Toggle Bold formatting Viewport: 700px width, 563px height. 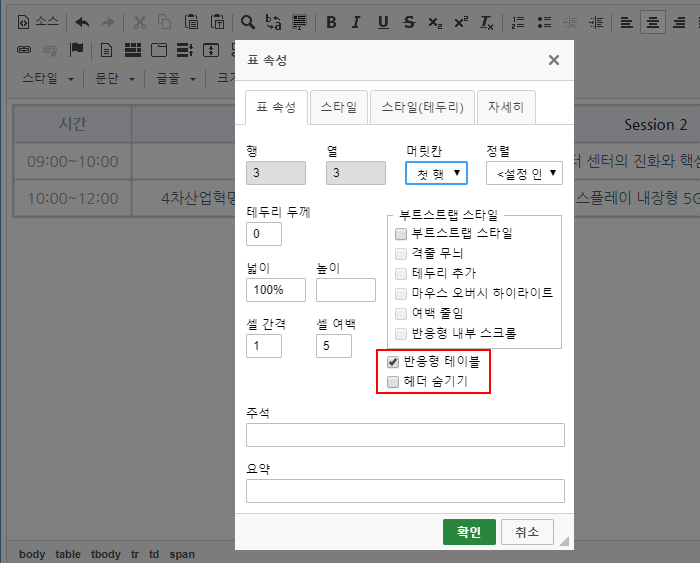(331, 22)
